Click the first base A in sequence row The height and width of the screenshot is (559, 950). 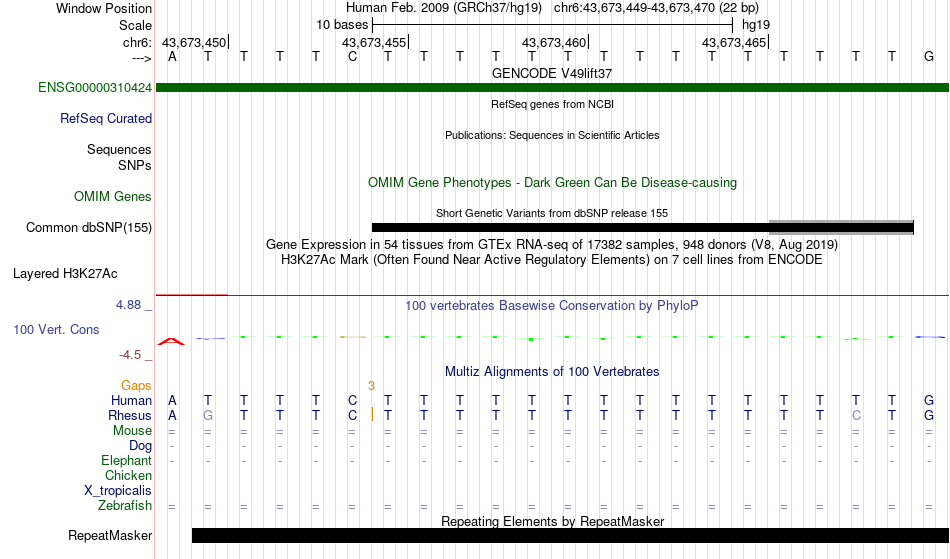coord(172,57)
